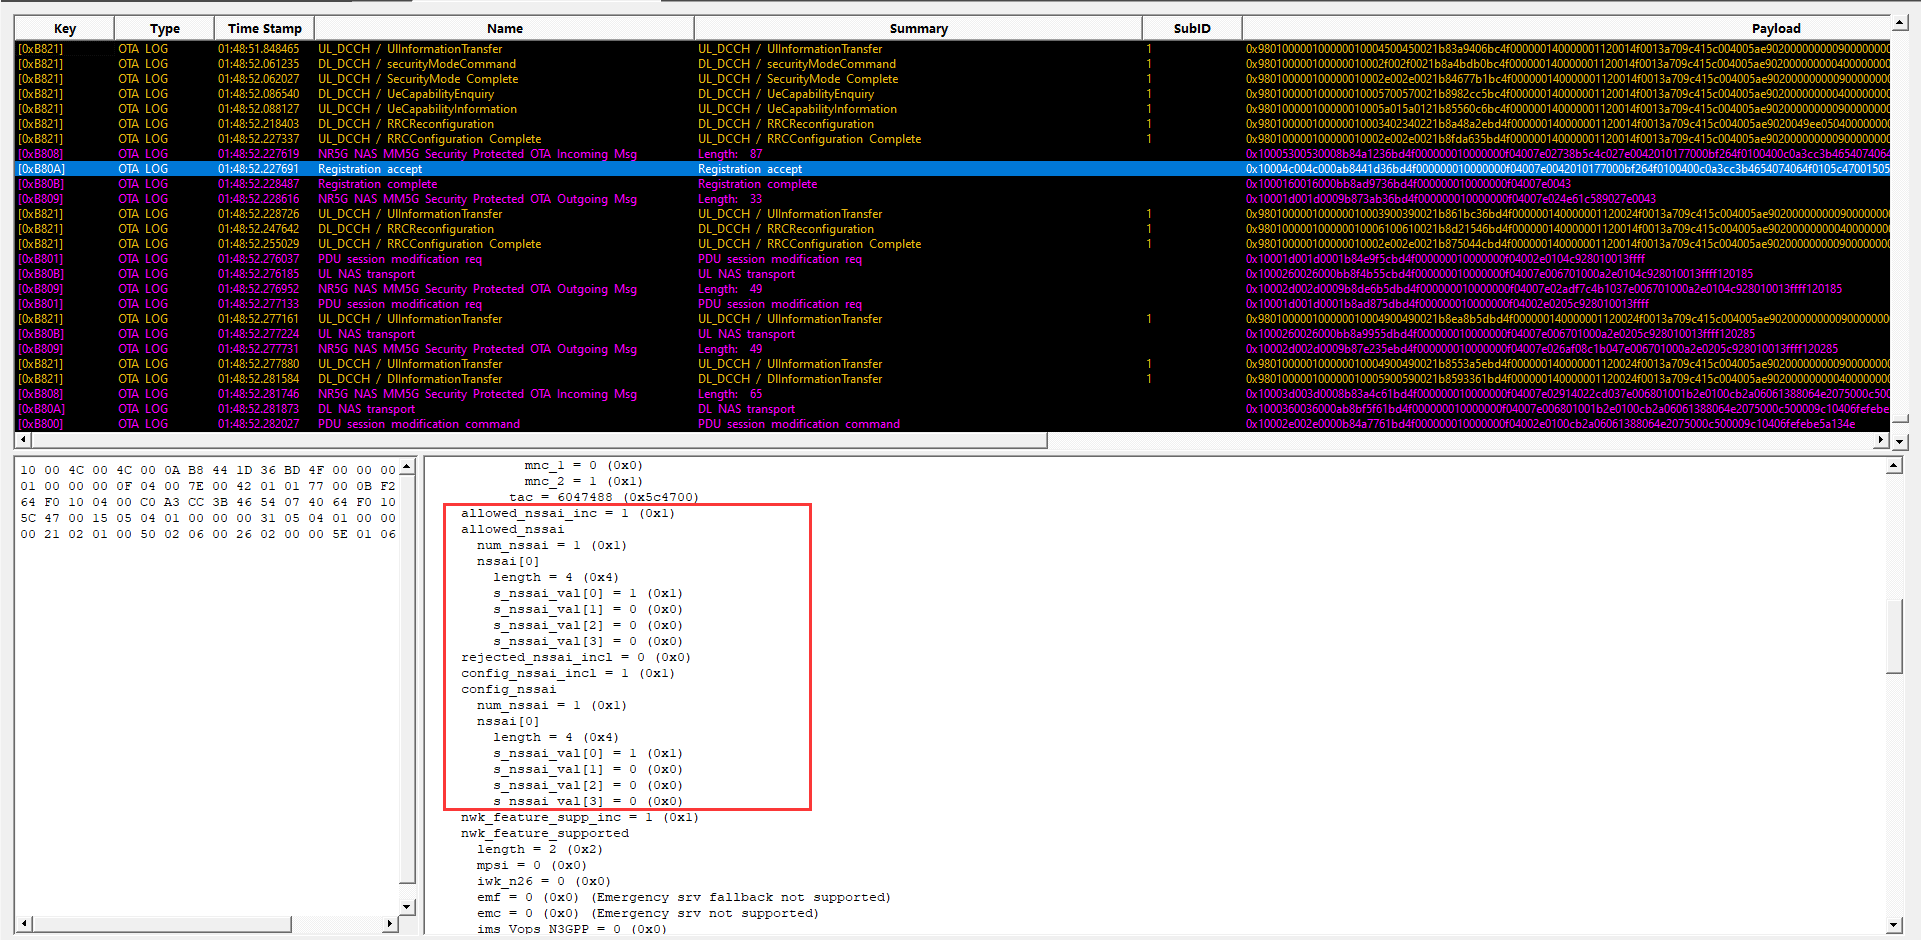Image resolution: width=1921 pixels, height=940 pixels.
Task: Click the Time Stamp column header
Action: click(264, 28)
